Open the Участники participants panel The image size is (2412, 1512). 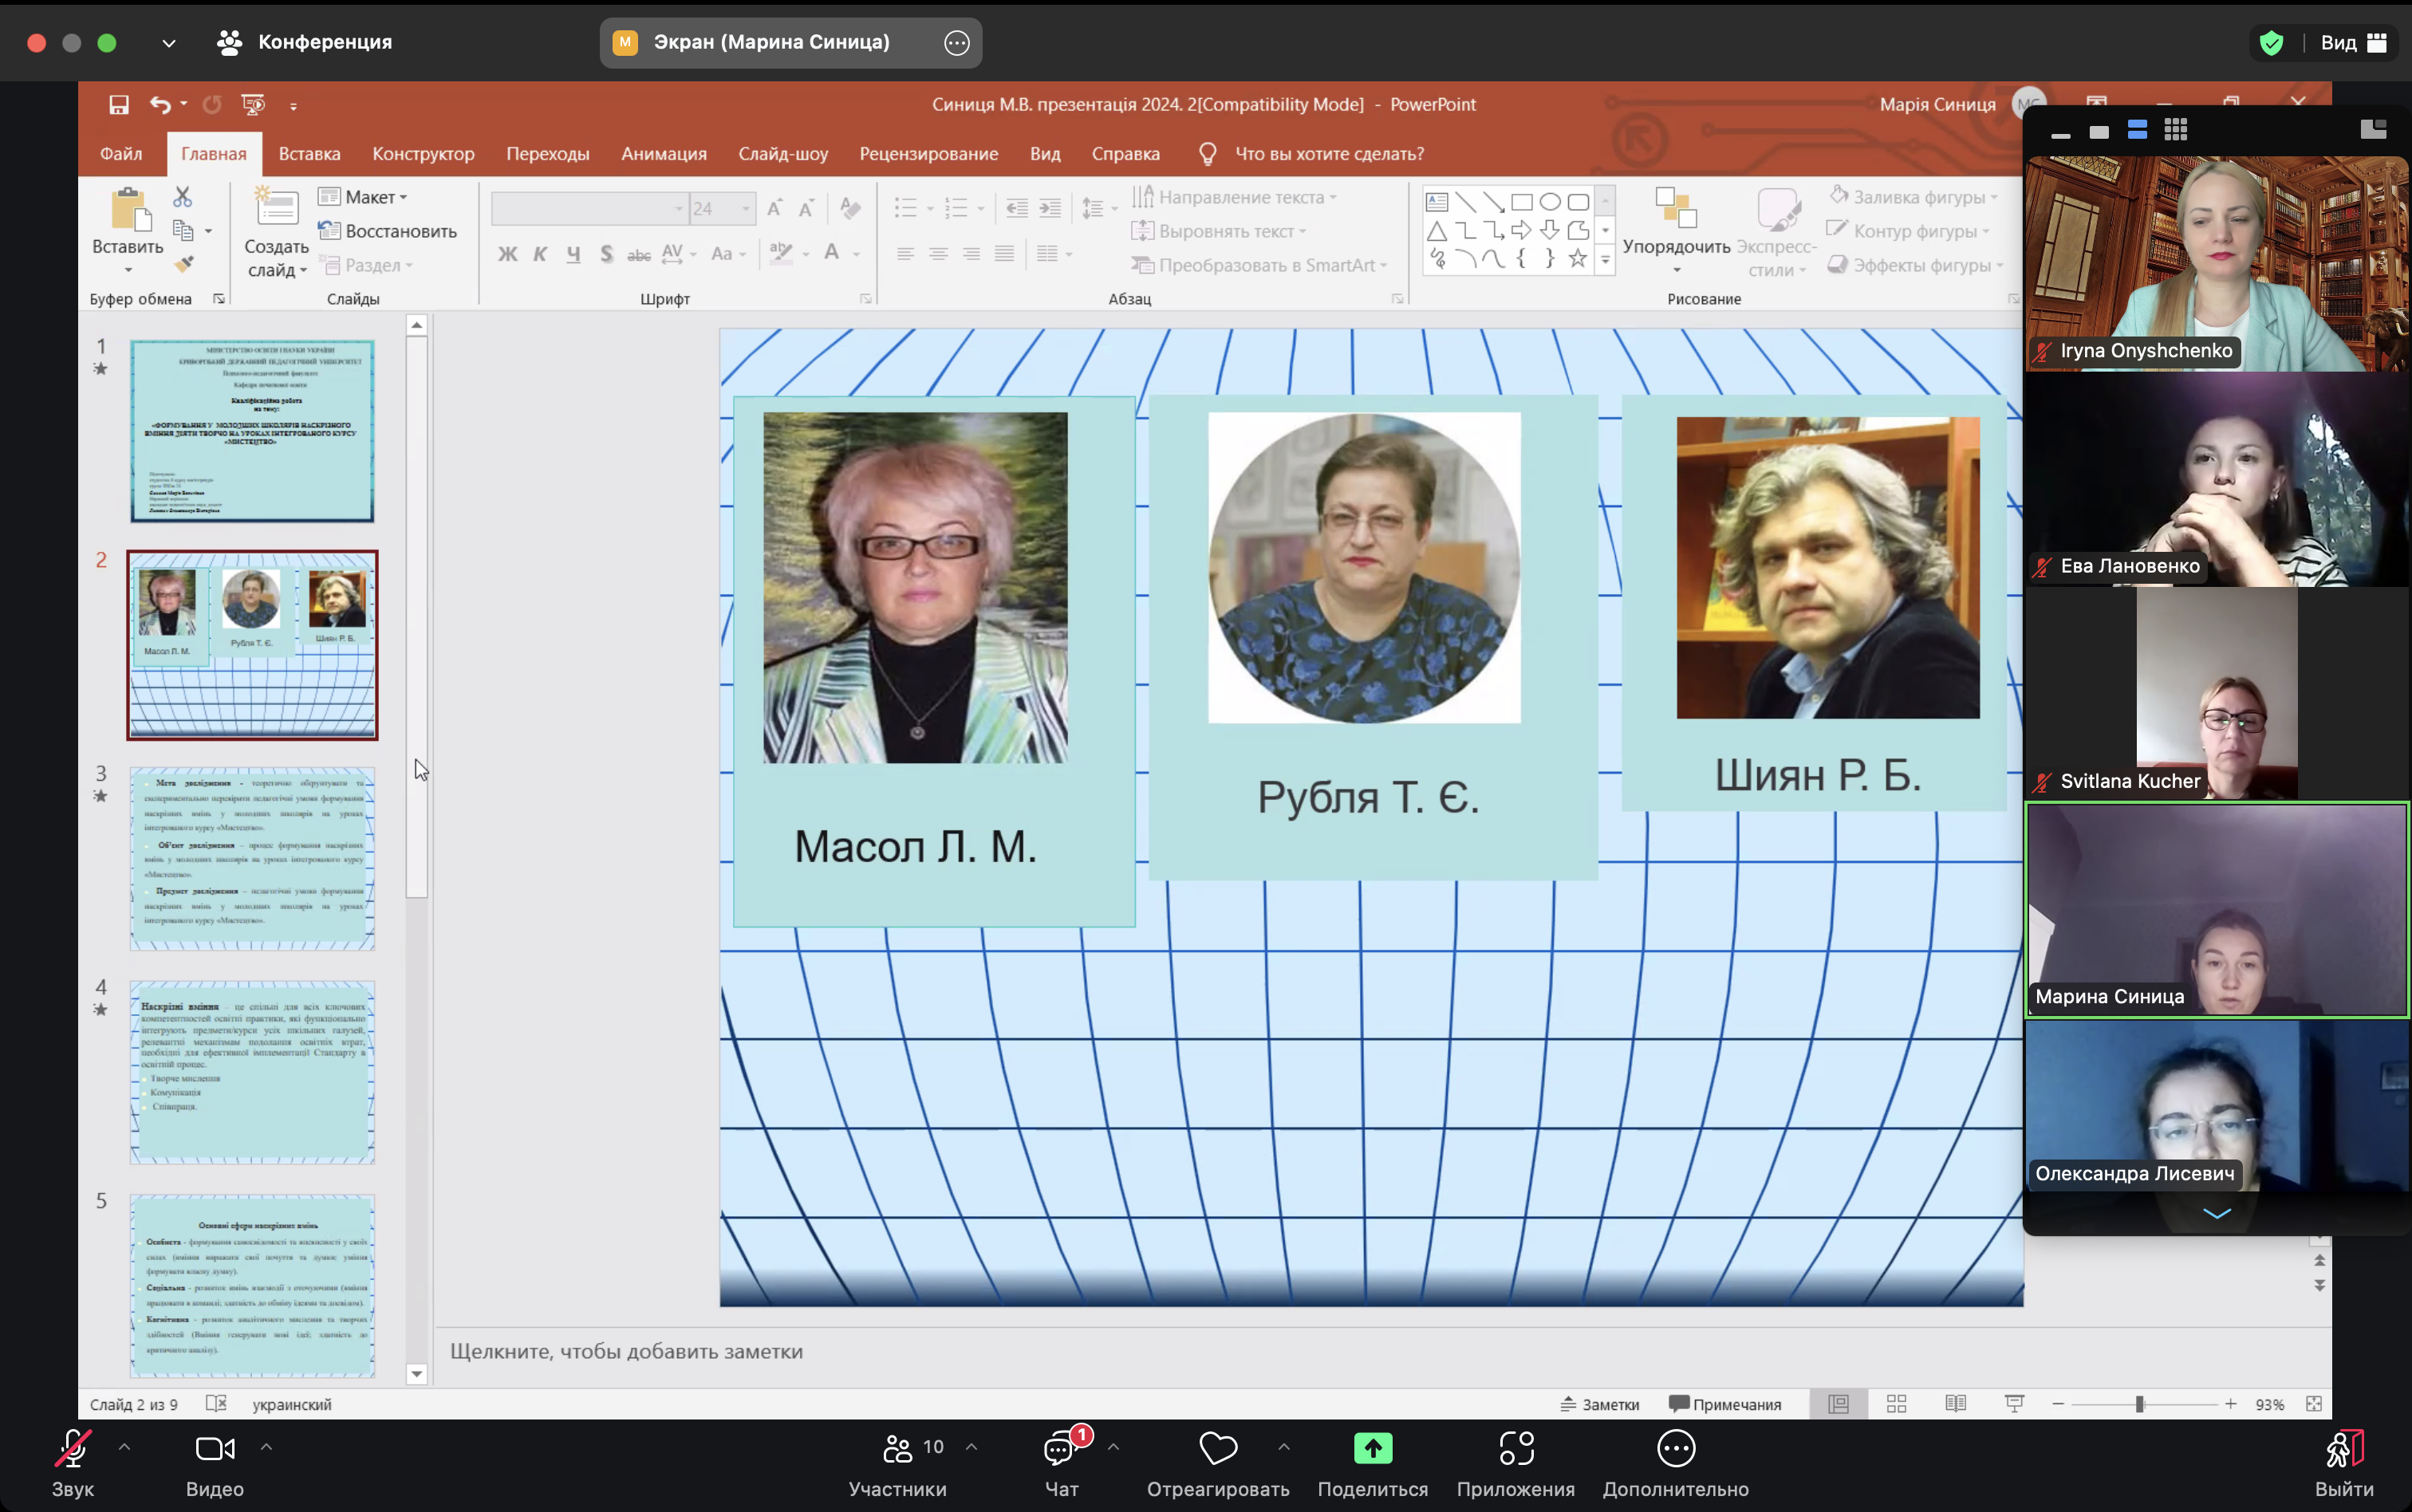(898, 1463)
